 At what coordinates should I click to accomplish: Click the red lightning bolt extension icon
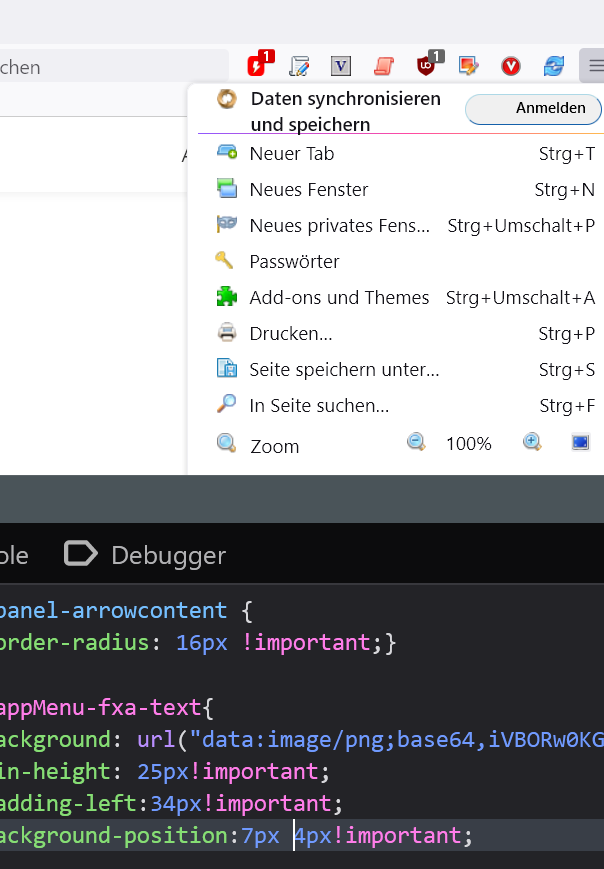pyautogui.click(x=259, y=67)
